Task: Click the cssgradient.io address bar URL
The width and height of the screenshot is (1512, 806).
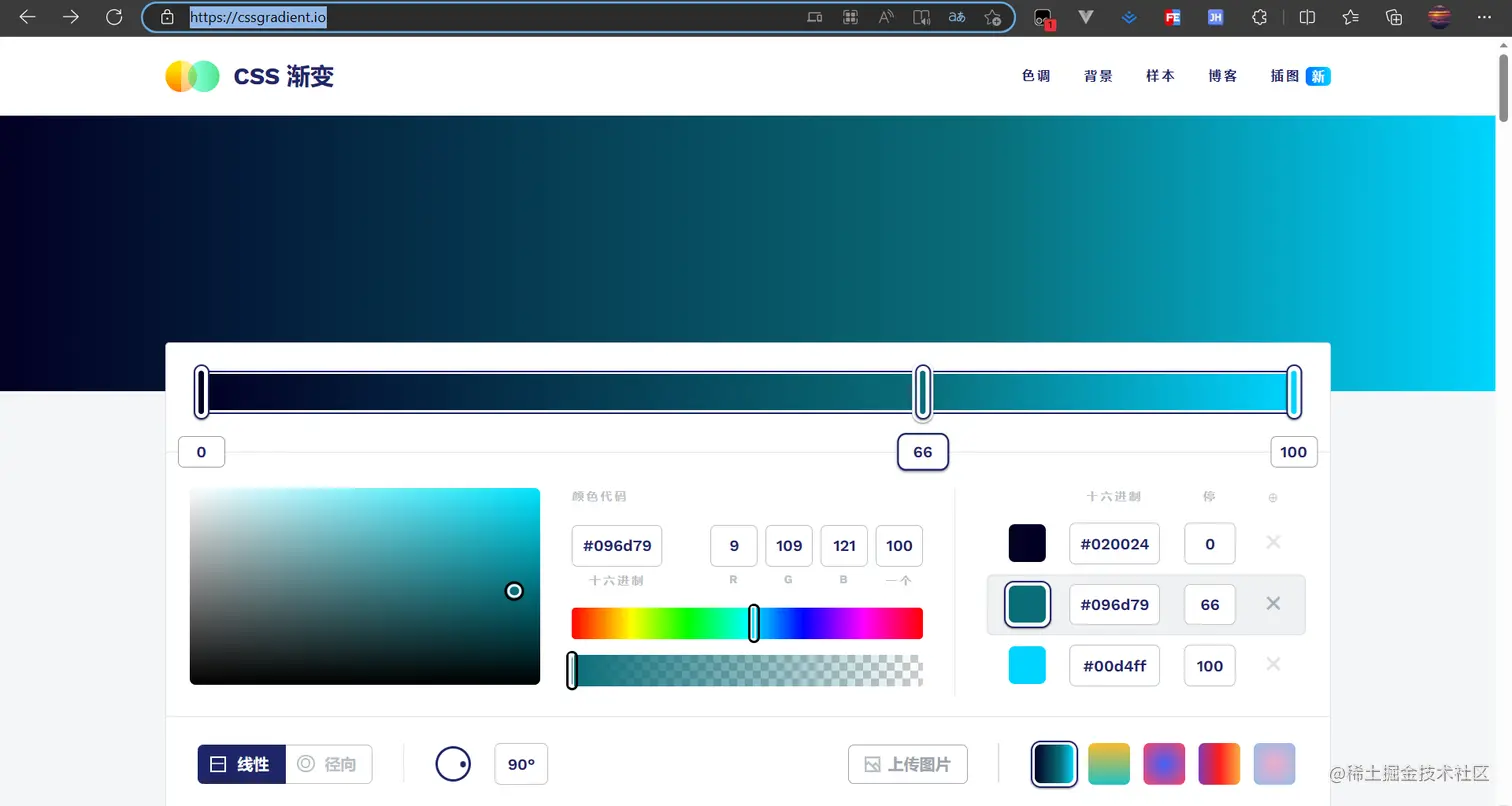Action: point(258,17)
